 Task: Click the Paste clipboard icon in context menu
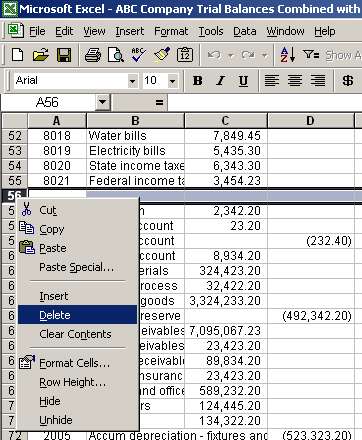(27, 248)
